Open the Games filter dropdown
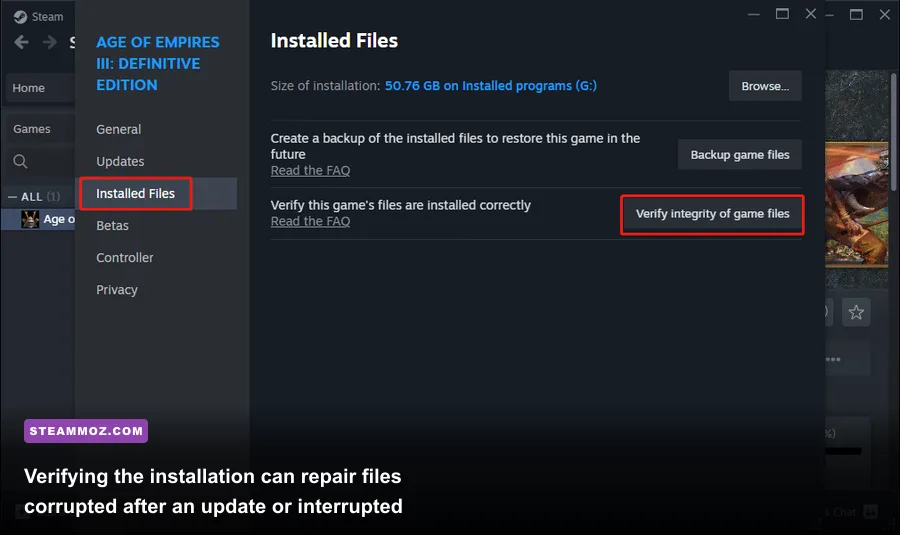Viewport: 900px width, 535px height. click(x=40, y=129)
